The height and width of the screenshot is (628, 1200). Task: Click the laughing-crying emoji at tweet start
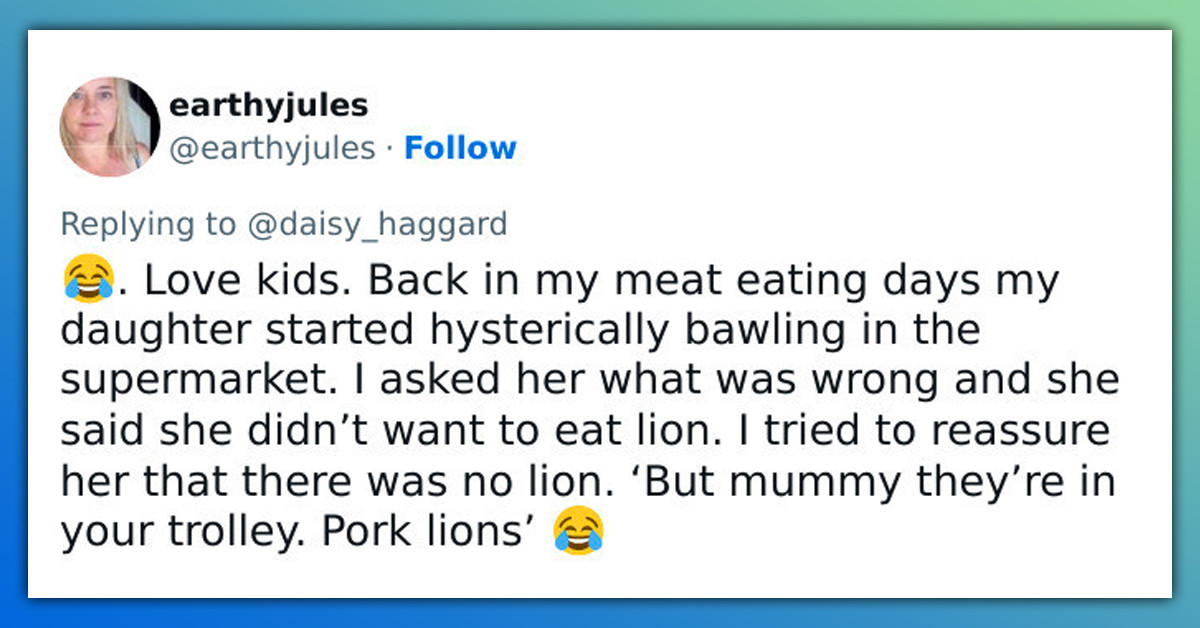pyautogui.click(x=92, y=279)
